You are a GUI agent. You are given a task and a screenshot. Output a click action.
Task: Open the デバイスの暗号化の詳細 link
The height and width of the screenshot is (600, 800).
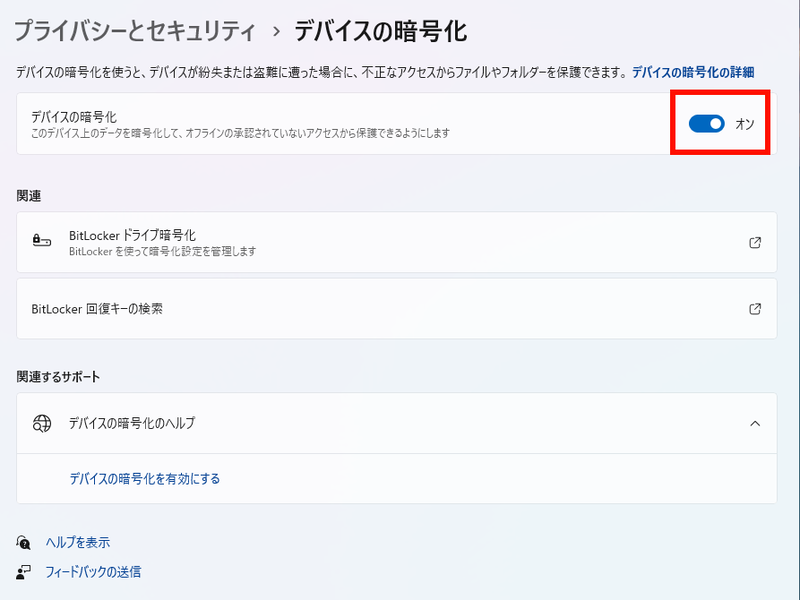(693, 72)
